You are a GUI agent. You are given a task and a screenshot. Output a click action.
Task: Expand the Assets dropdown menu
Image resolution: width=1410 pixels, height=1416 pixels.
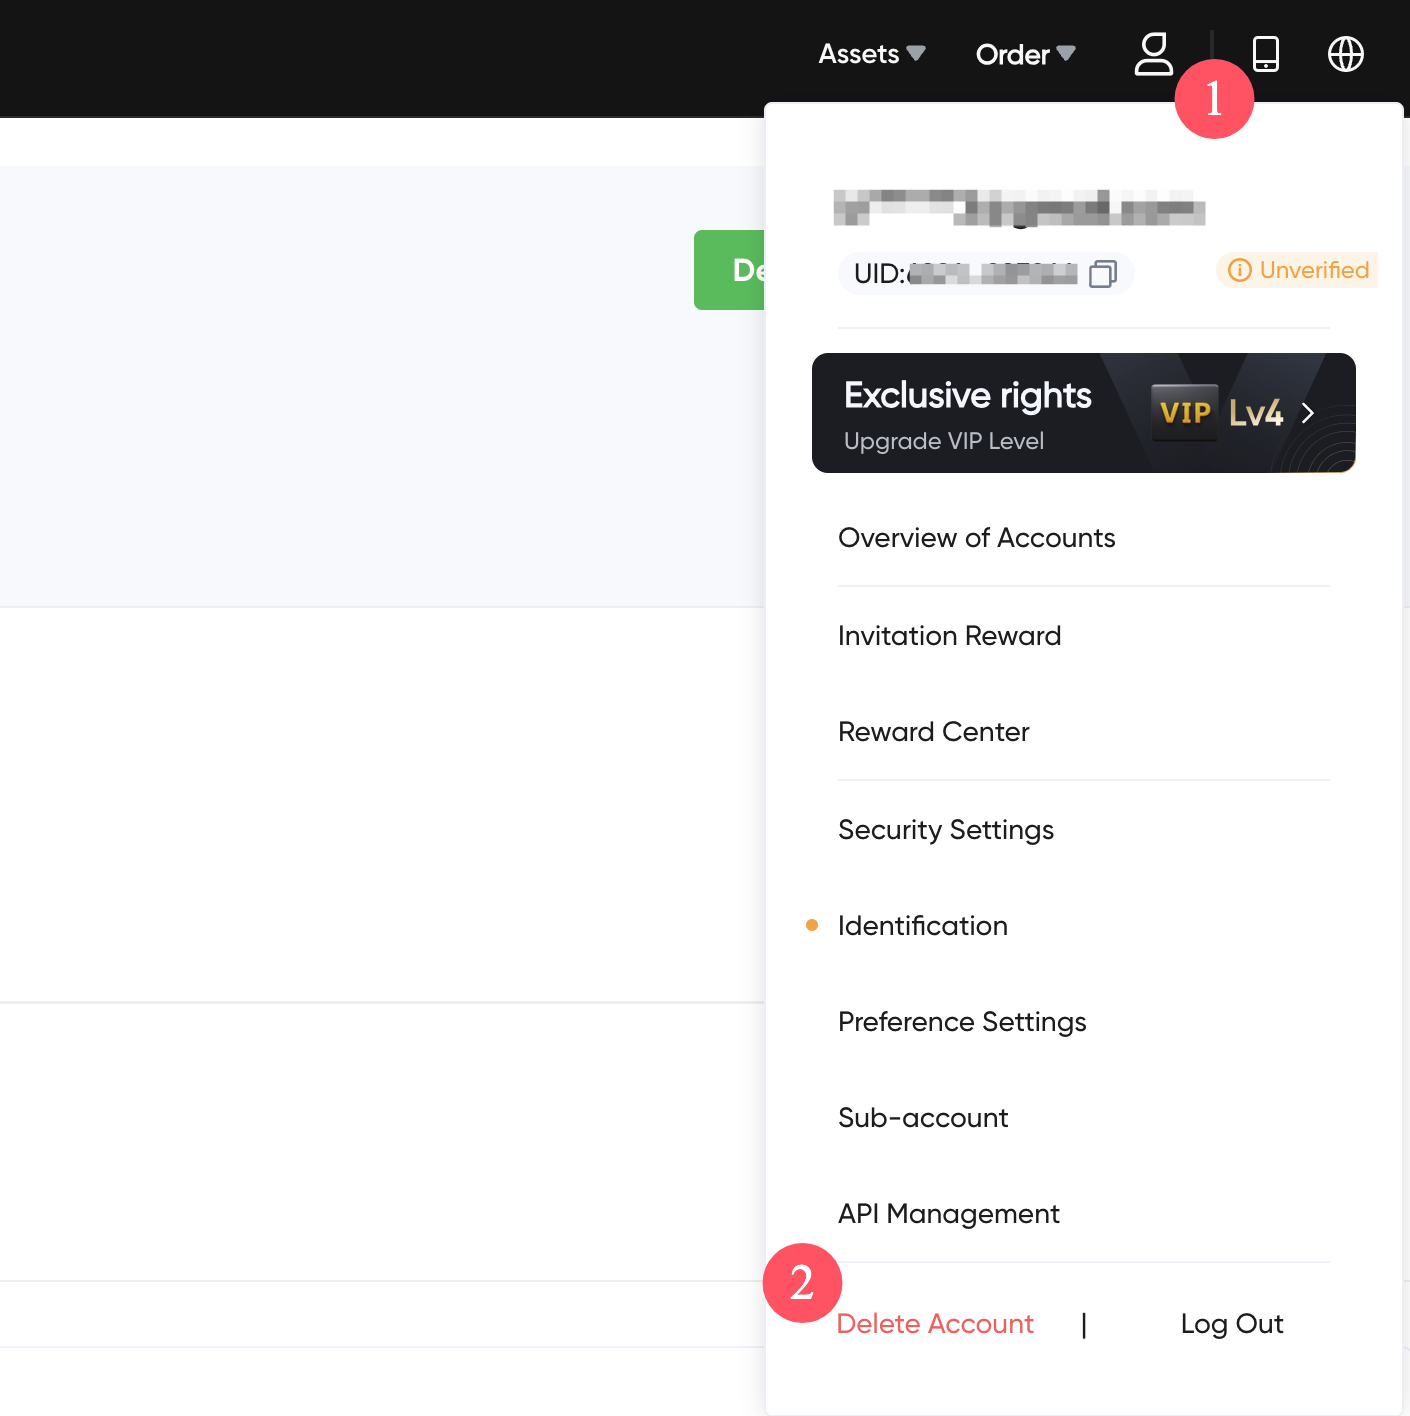pyautogui.click(x=871, y=54)
